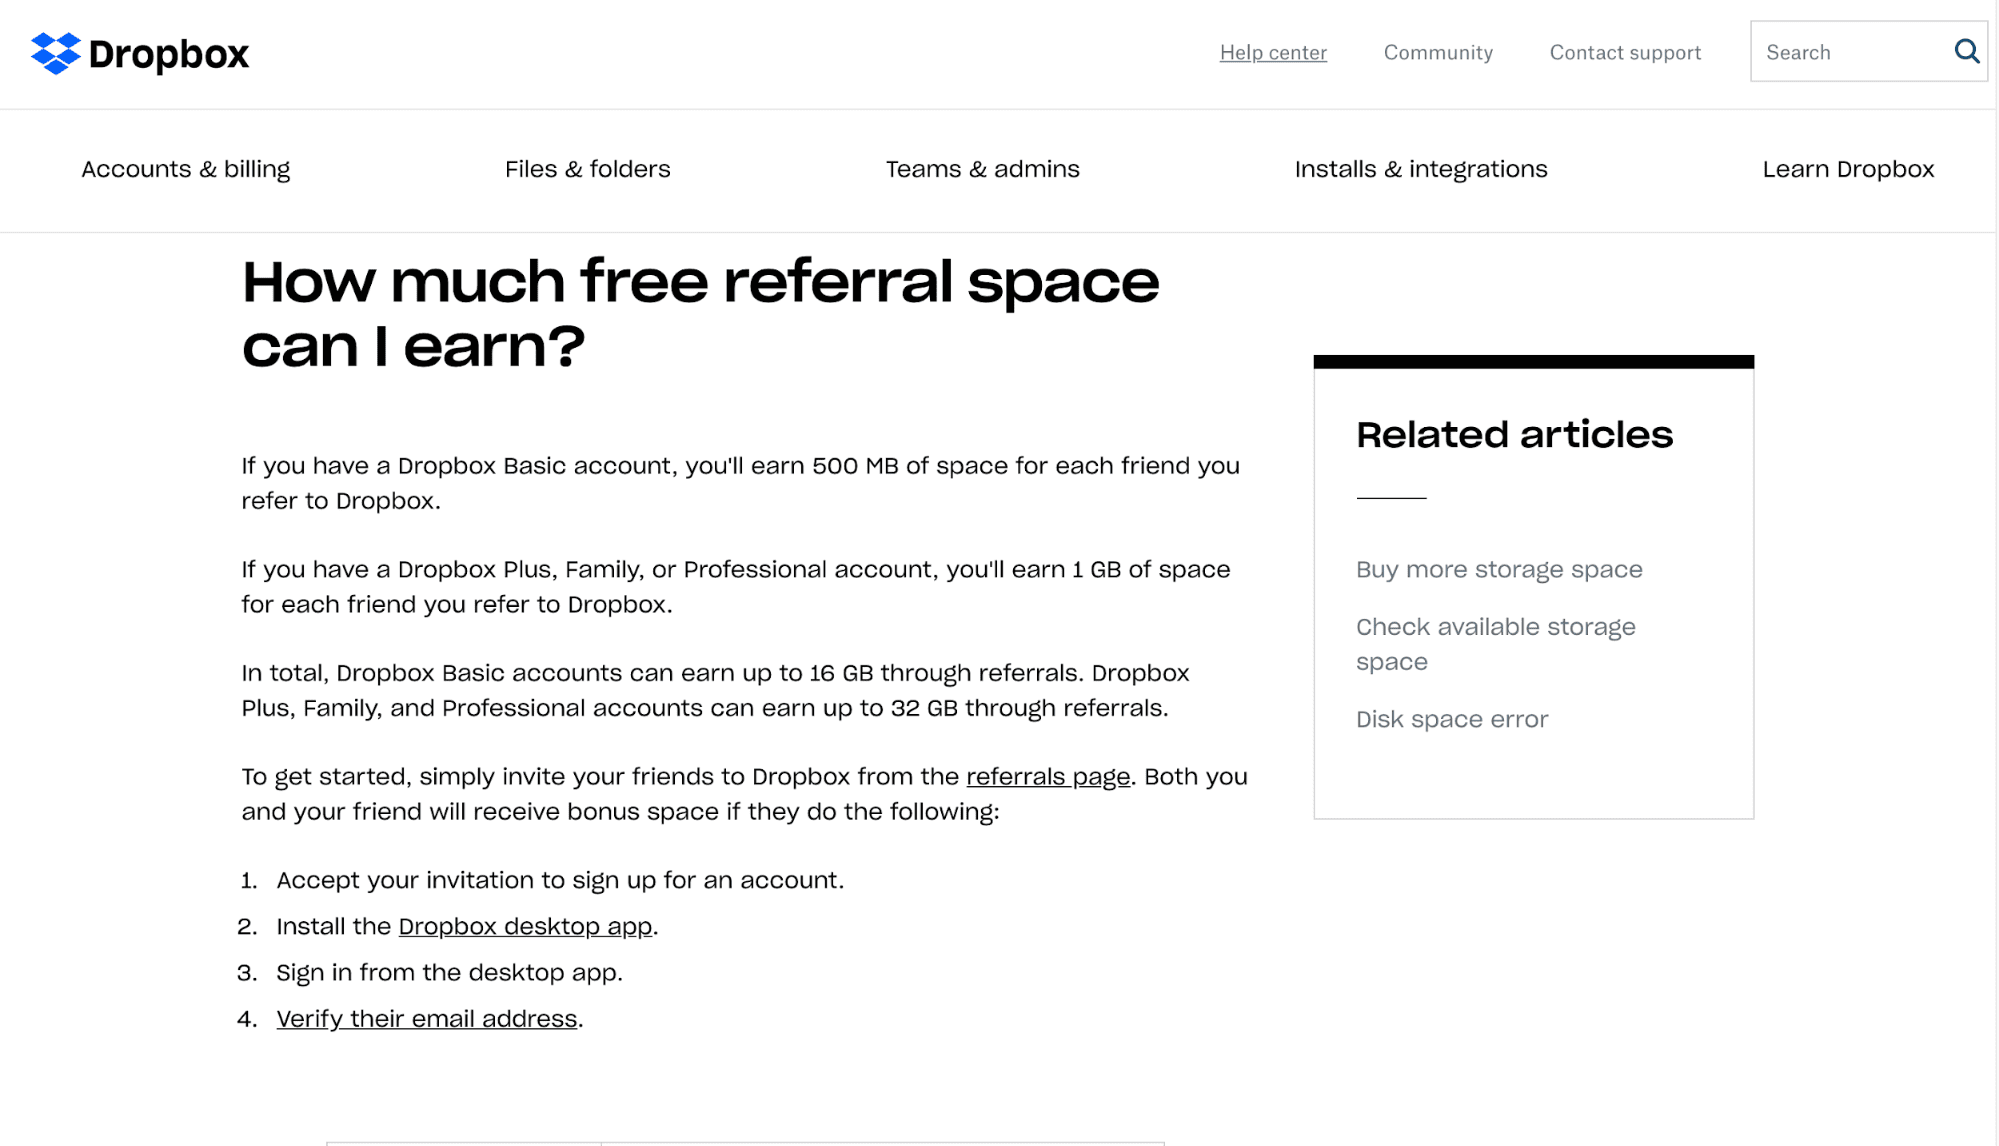
Task: Click the search magnifying glass icon
Action: (x=1966, y=52)
